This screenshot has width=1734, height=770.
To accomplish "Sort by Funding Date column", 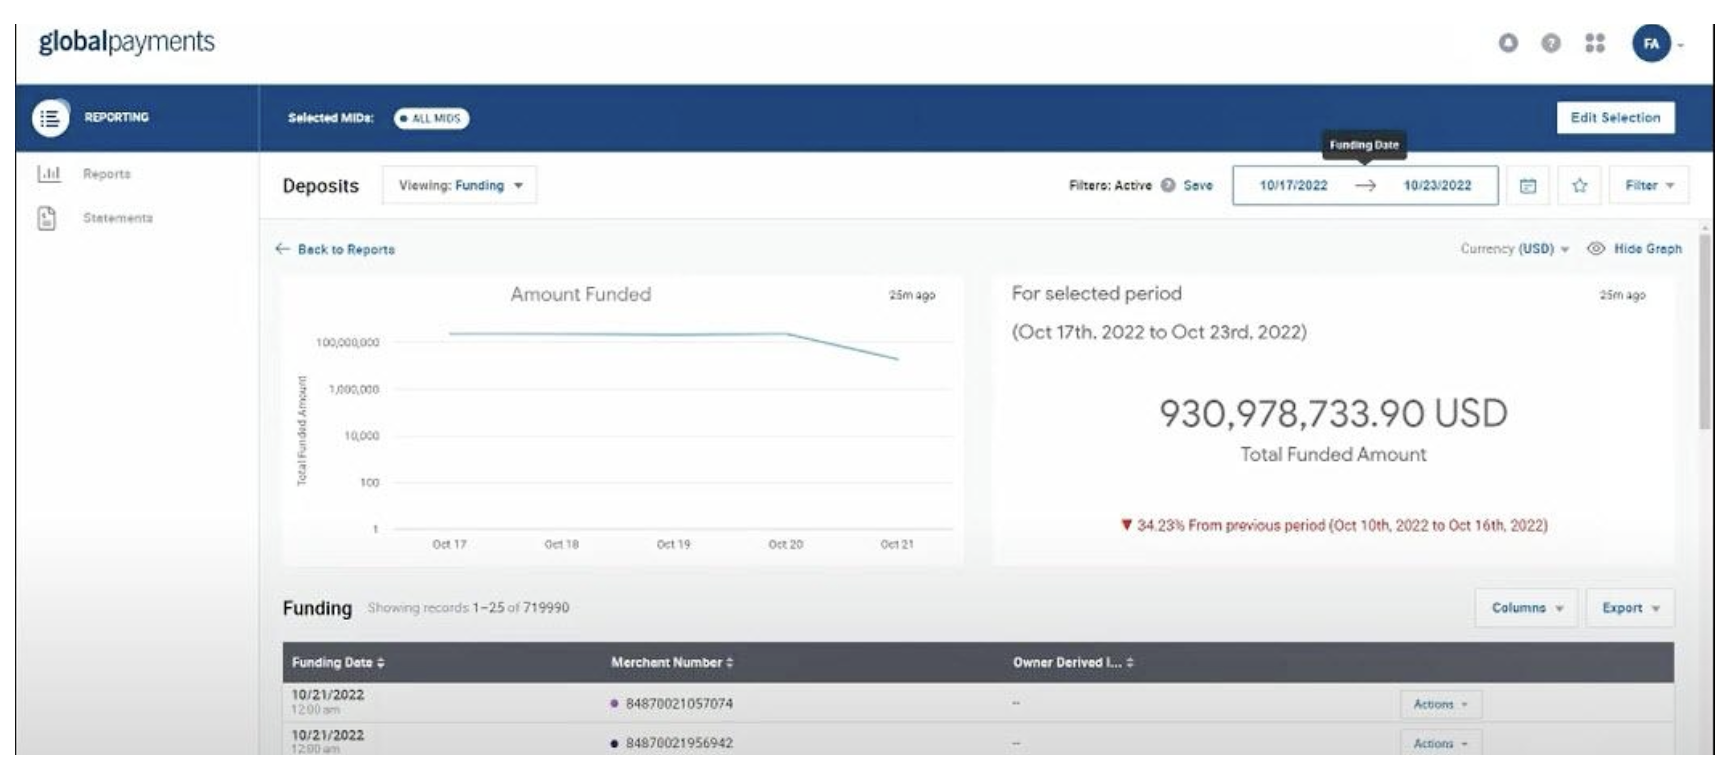I will tap(338, 663).
